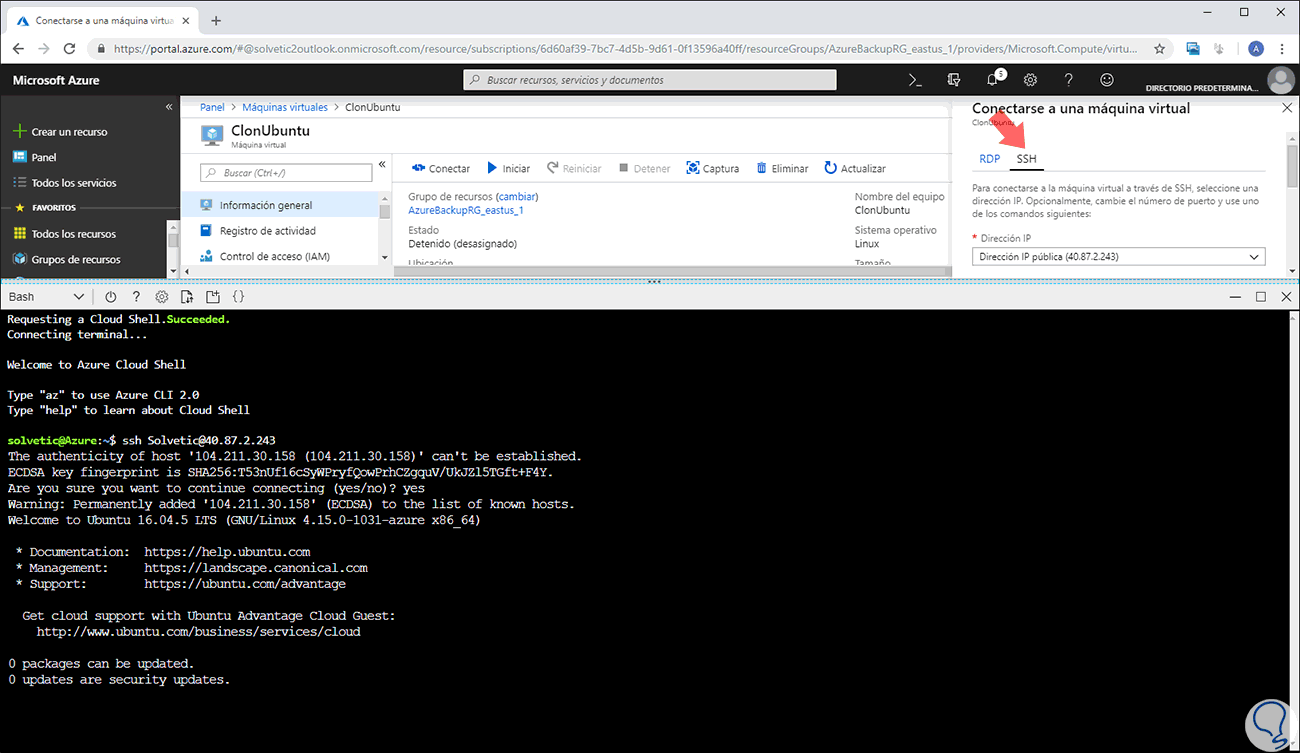Switch to the RDP tab
The height and width of the screenshot is (753, 1300).
[989, 159]
